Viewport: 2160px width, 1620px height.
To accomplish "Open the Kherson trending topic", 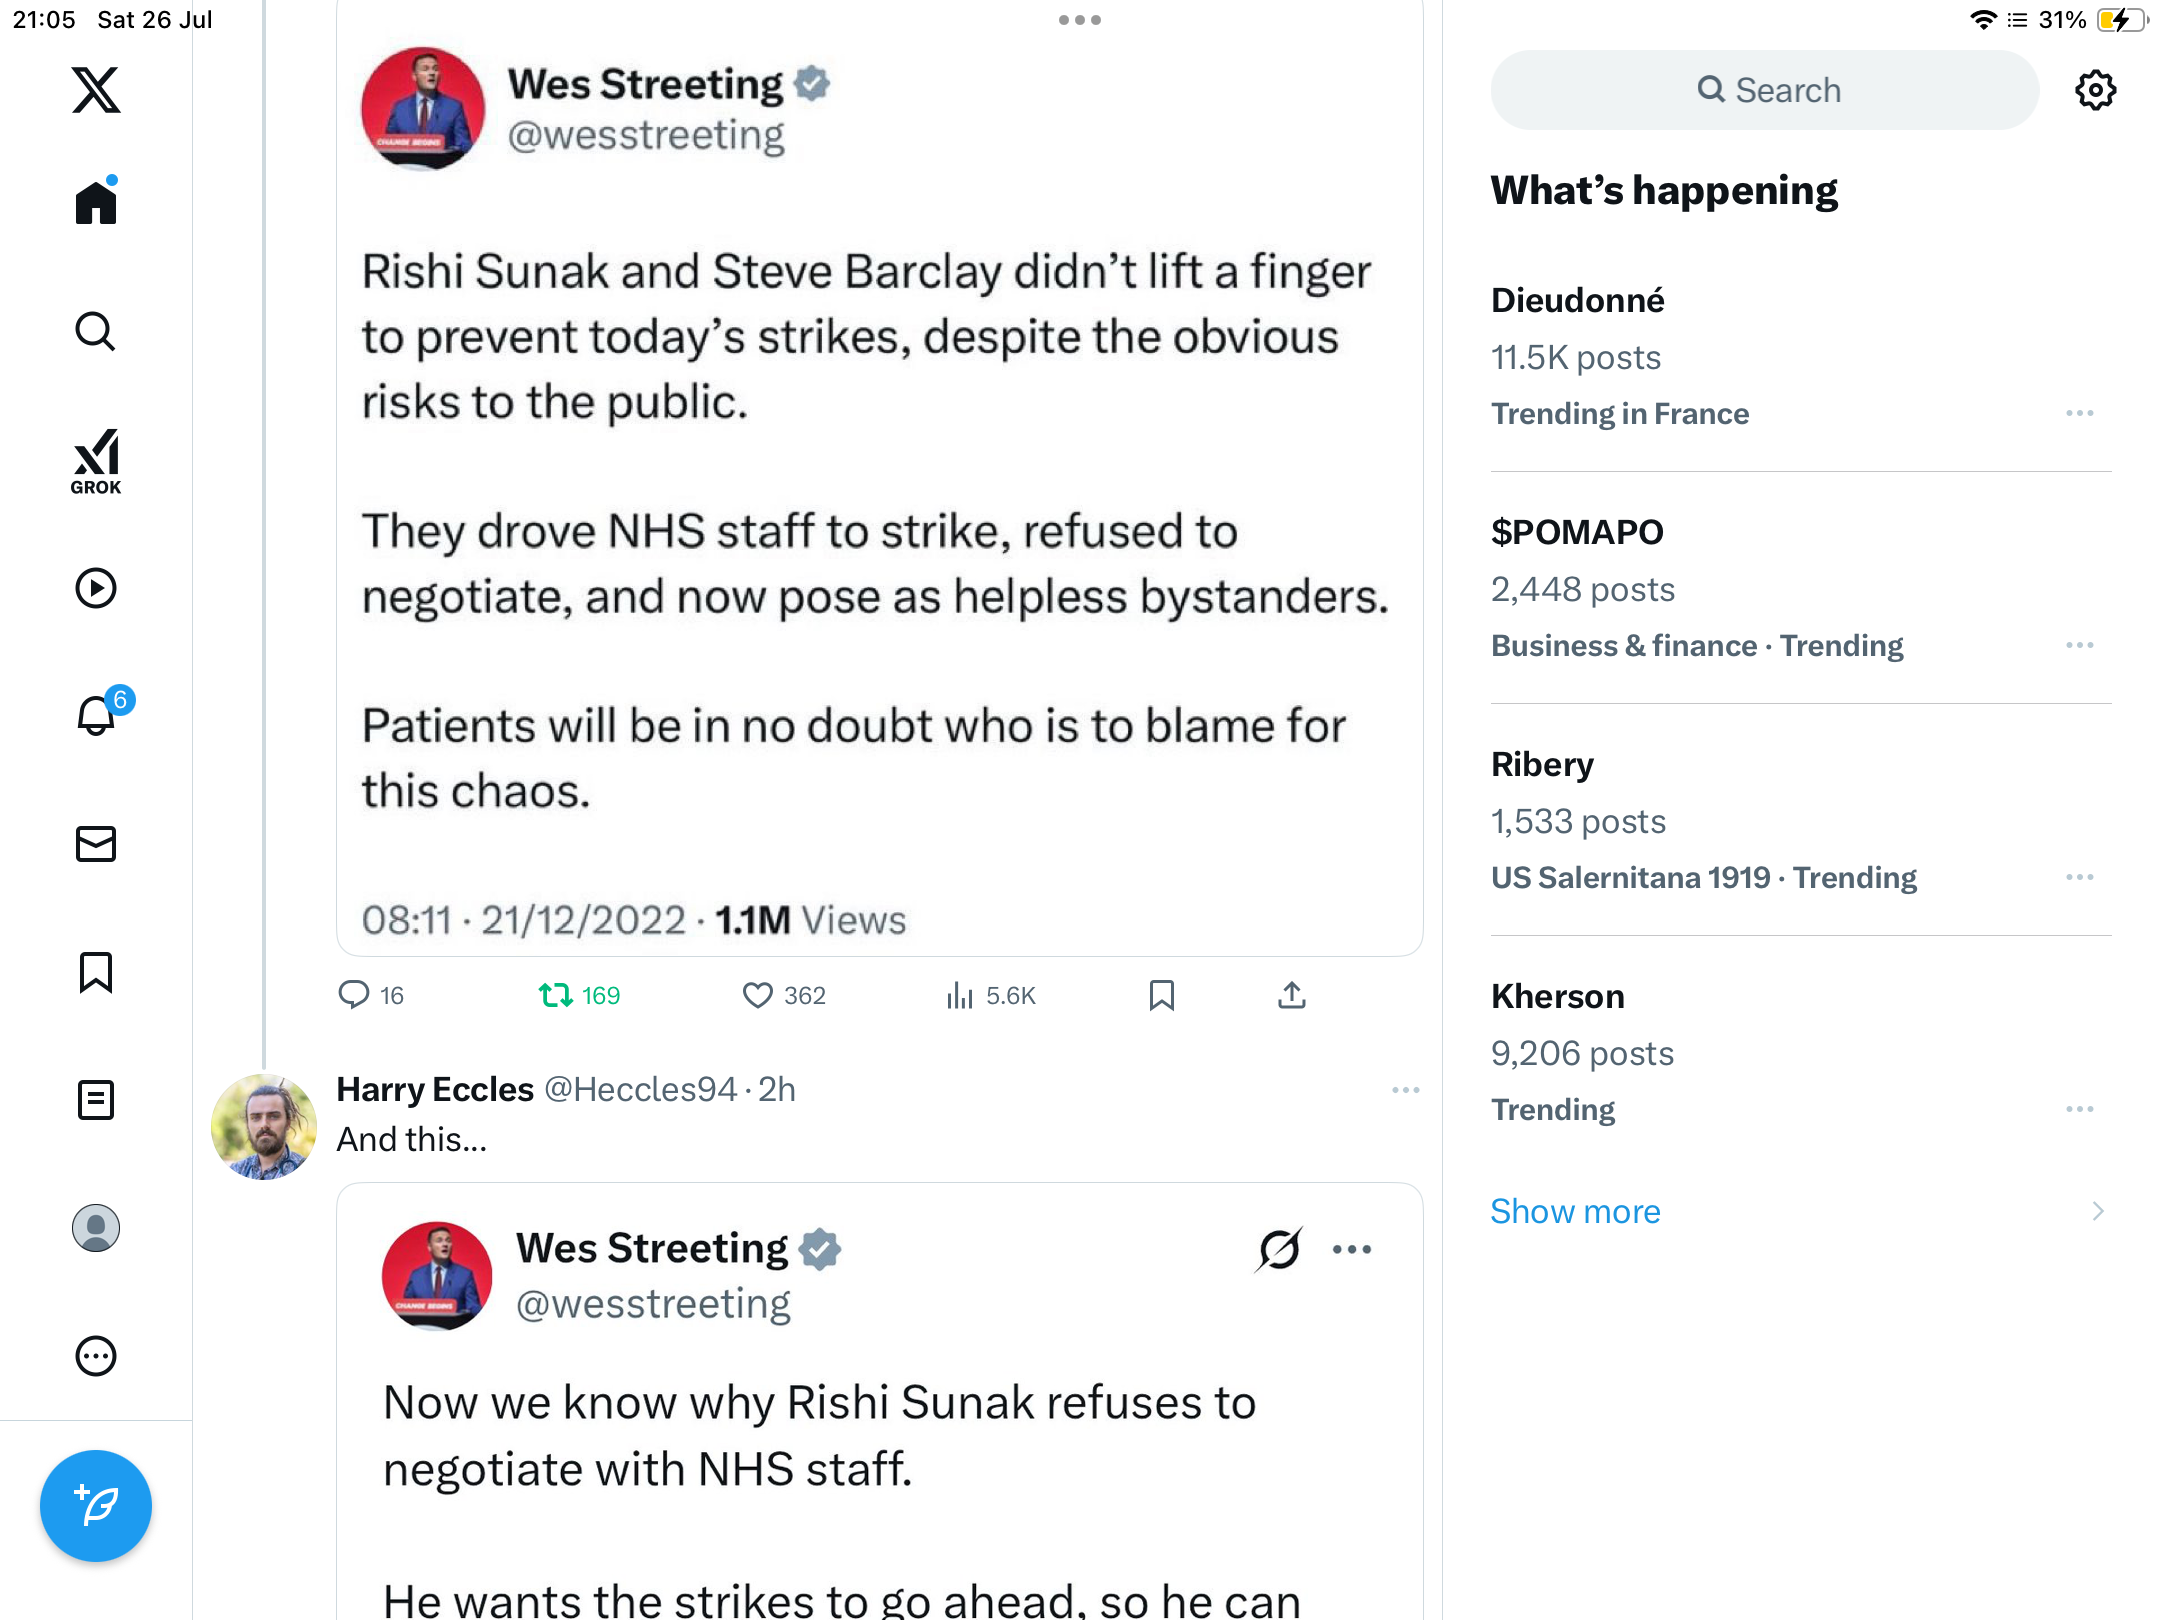I will coord(1800,1052).
